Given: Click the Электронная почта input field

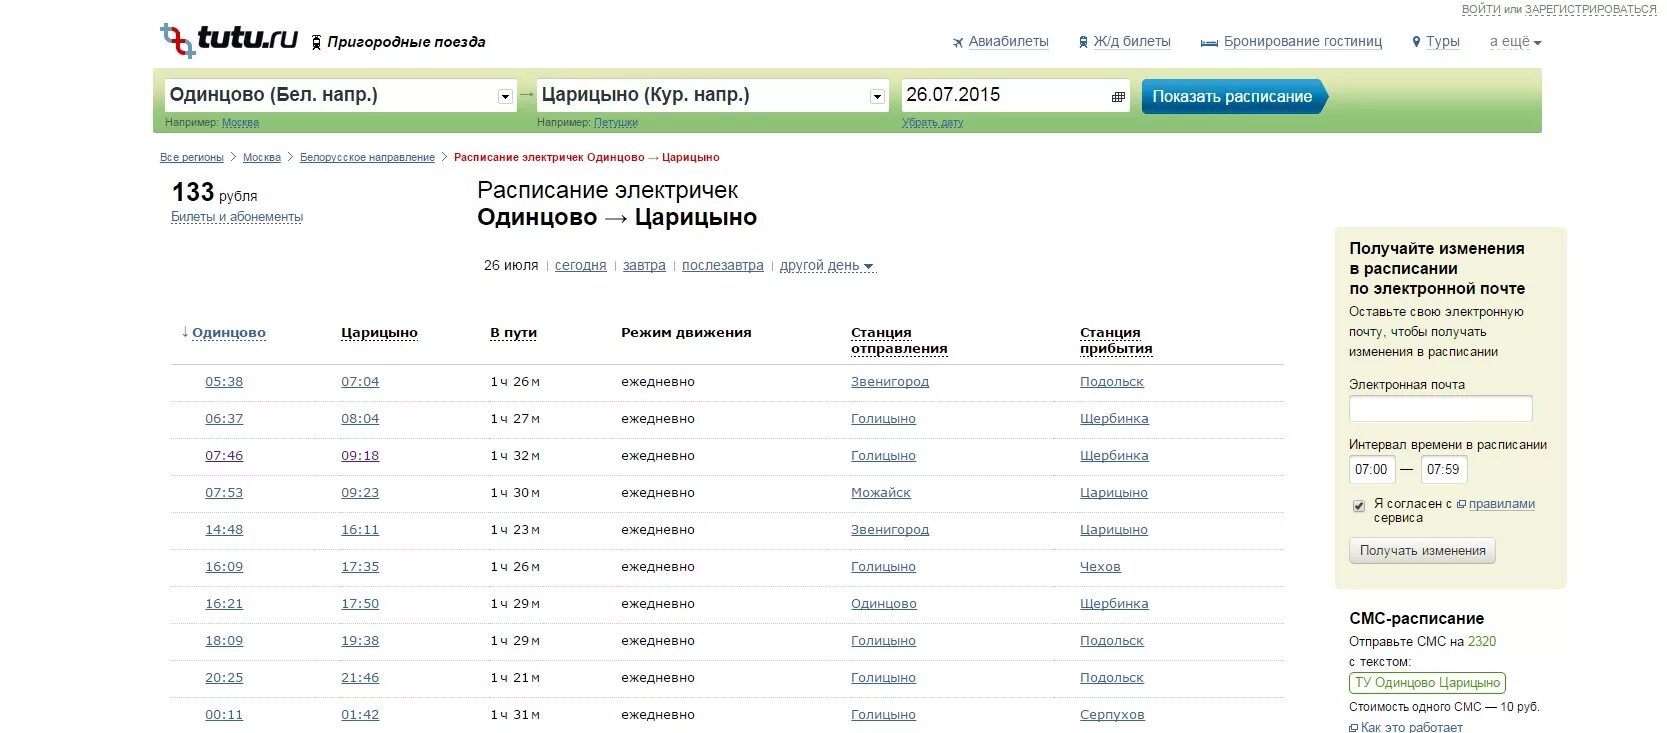Looking at the screenshot, I should coord(1440,408).
